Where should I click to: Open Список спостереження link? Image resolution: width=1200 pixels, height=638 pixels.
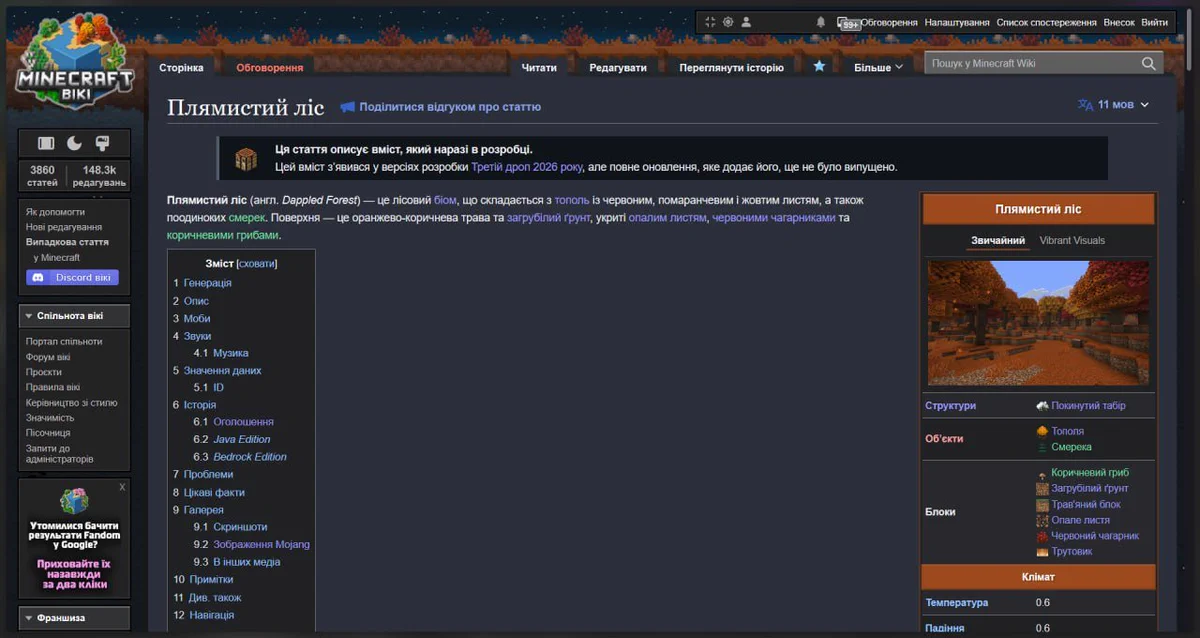point(1047,22)
